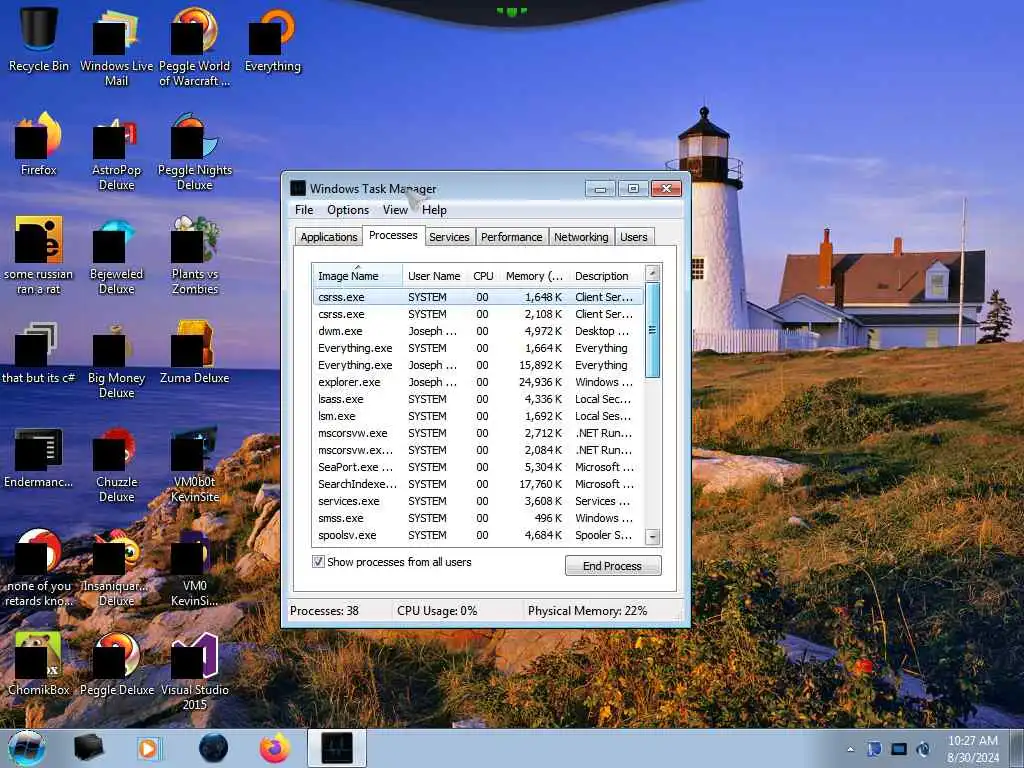Switch to the Networking tab
Viewport: 1024px width, 768px height.
(x=581, y=237)
